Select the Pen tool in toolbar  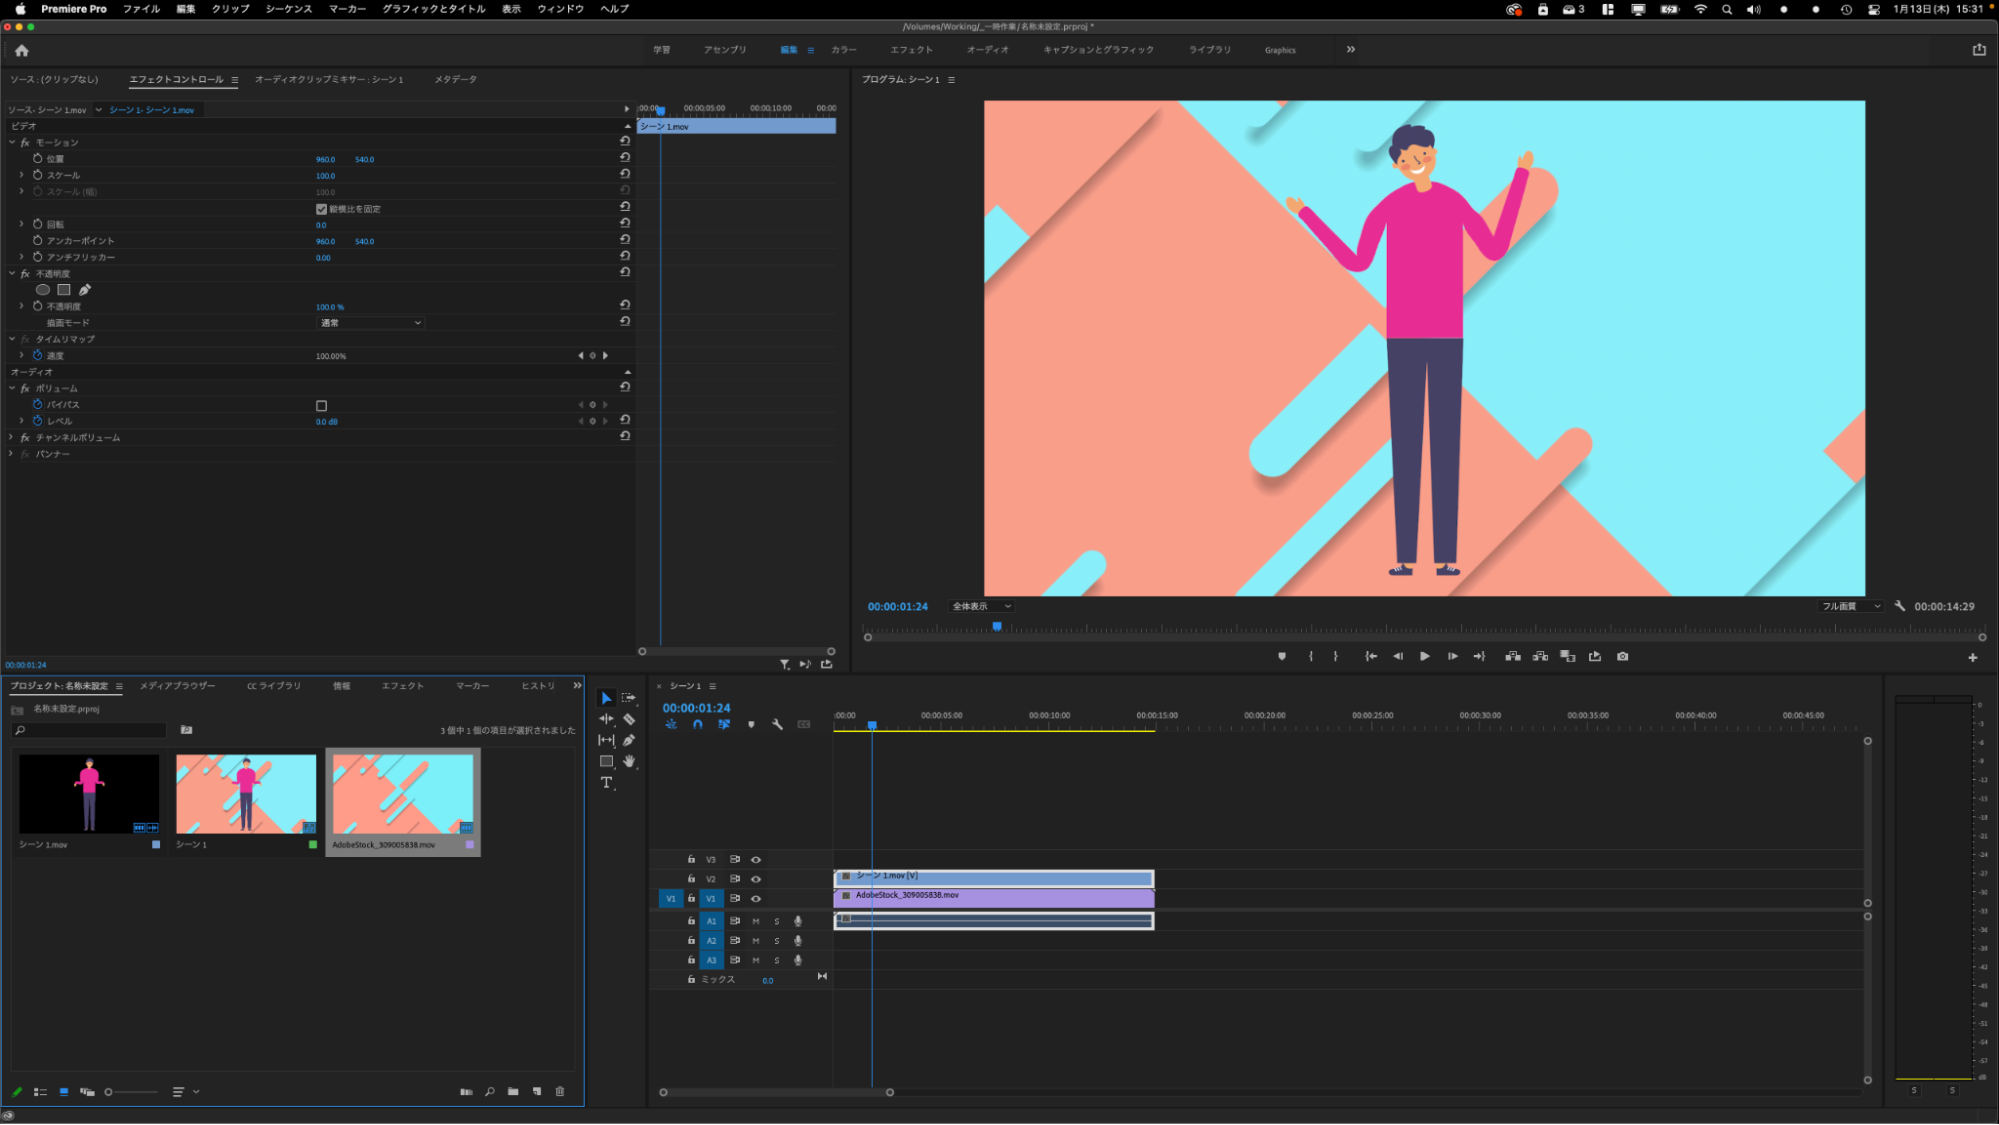click(629, 740)
